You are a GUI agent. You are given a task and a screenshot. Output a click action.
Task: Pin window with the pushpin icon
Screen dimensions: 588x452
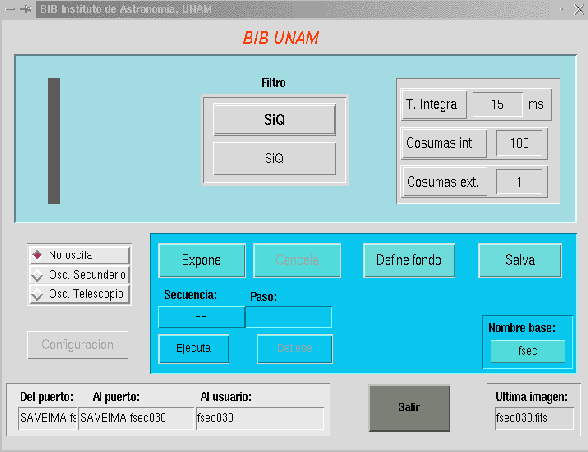coord(26,9)
